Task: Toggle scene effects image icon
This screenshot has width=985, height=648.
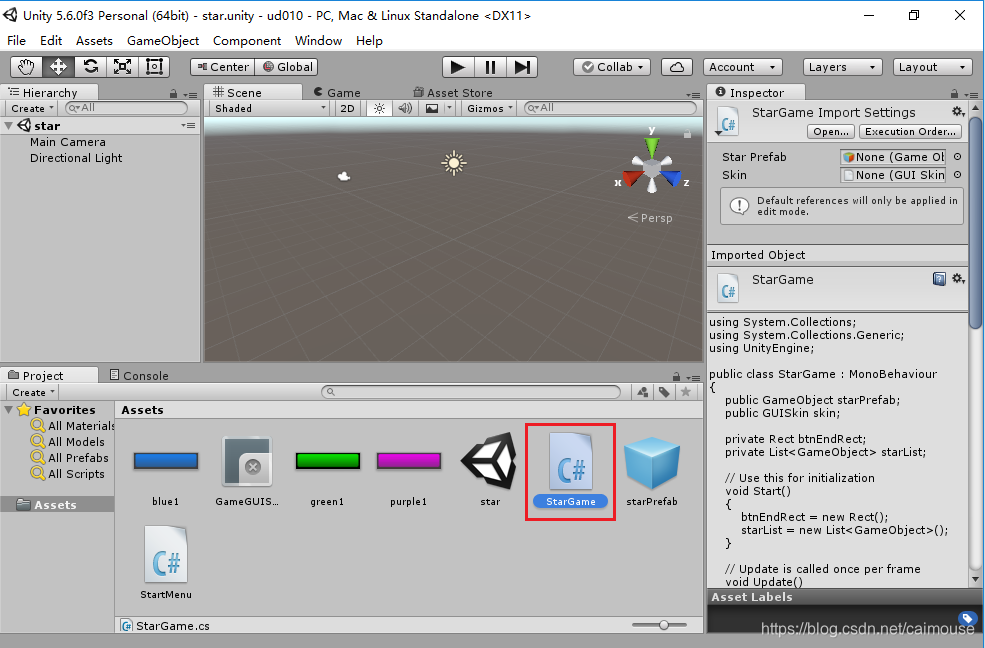Action: [432, 109]
